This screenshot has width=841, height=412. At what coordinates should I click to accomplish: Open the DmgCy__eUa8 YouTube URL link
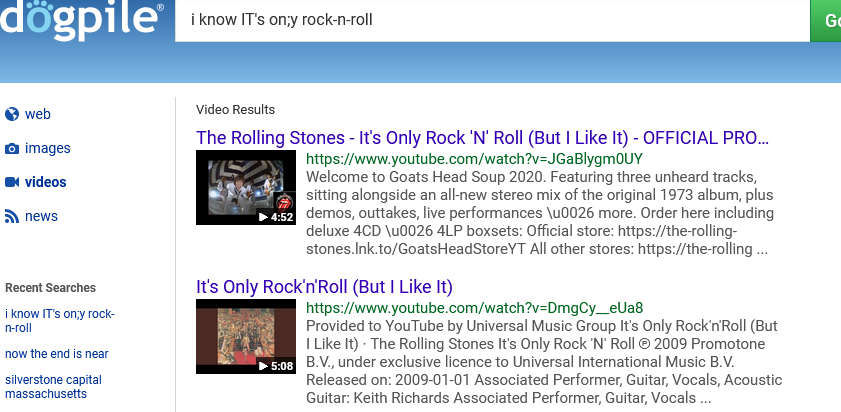click(x=474, y=307)
